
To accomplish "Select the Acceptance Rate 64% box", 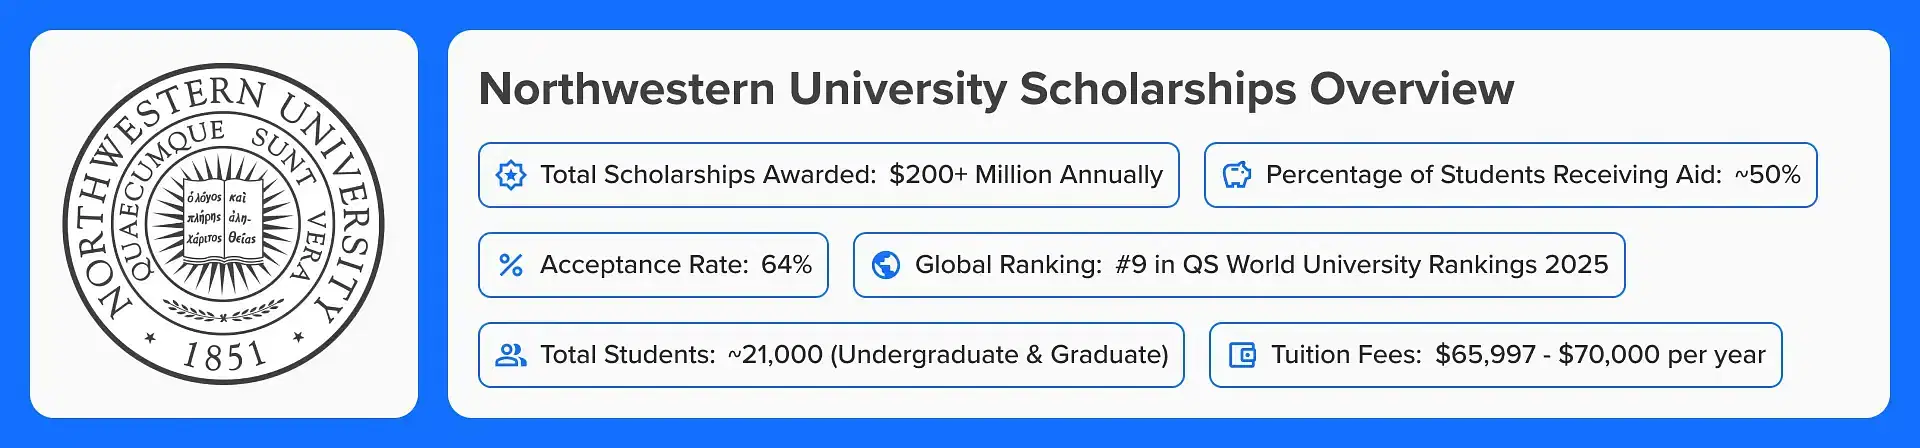I will pyautogui.click(x=653, y=265).
